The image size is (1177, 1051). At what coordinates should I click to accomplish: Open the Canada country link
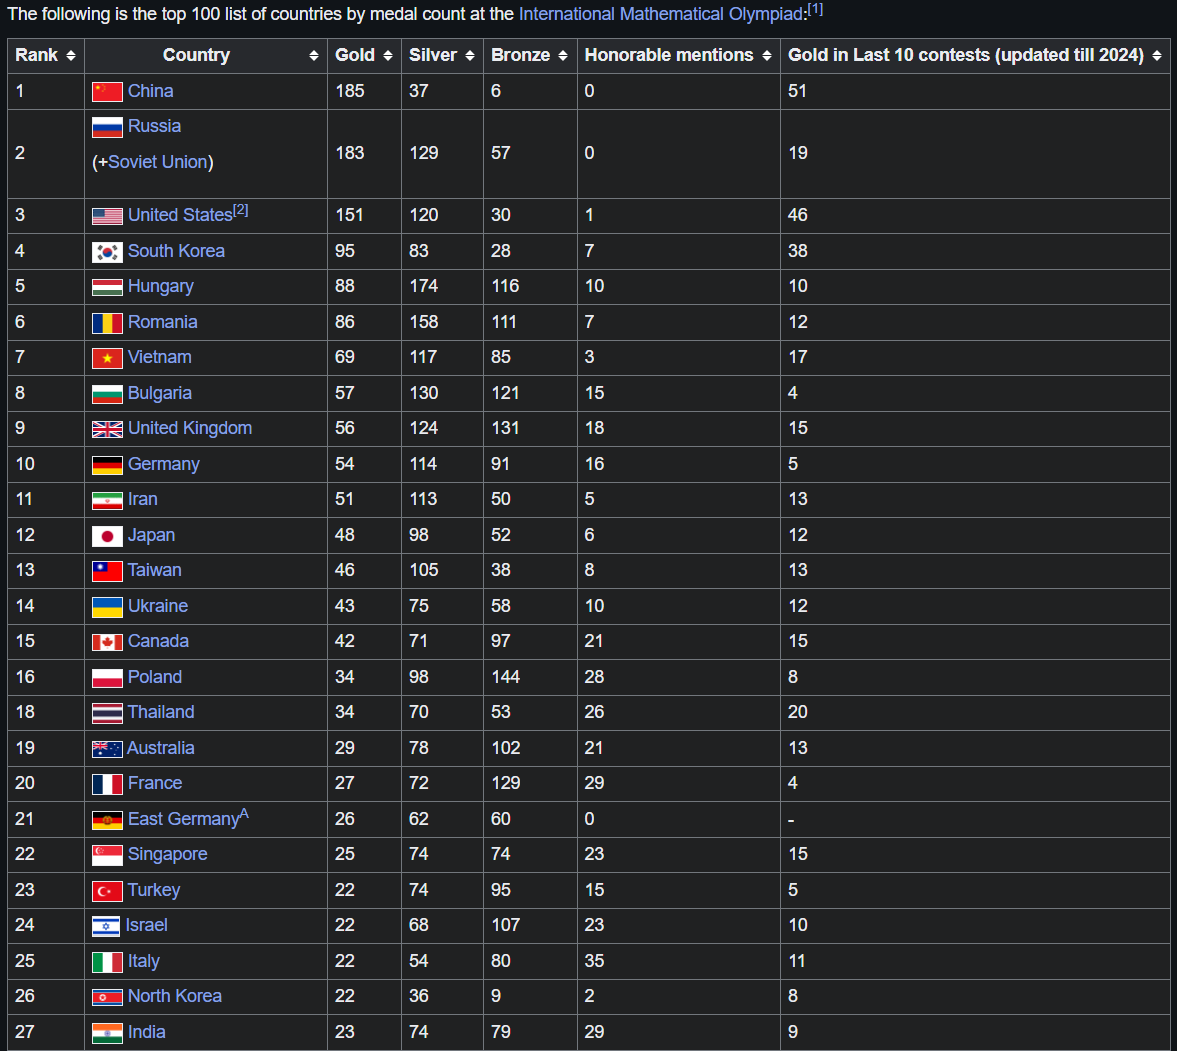coord(158,641)
